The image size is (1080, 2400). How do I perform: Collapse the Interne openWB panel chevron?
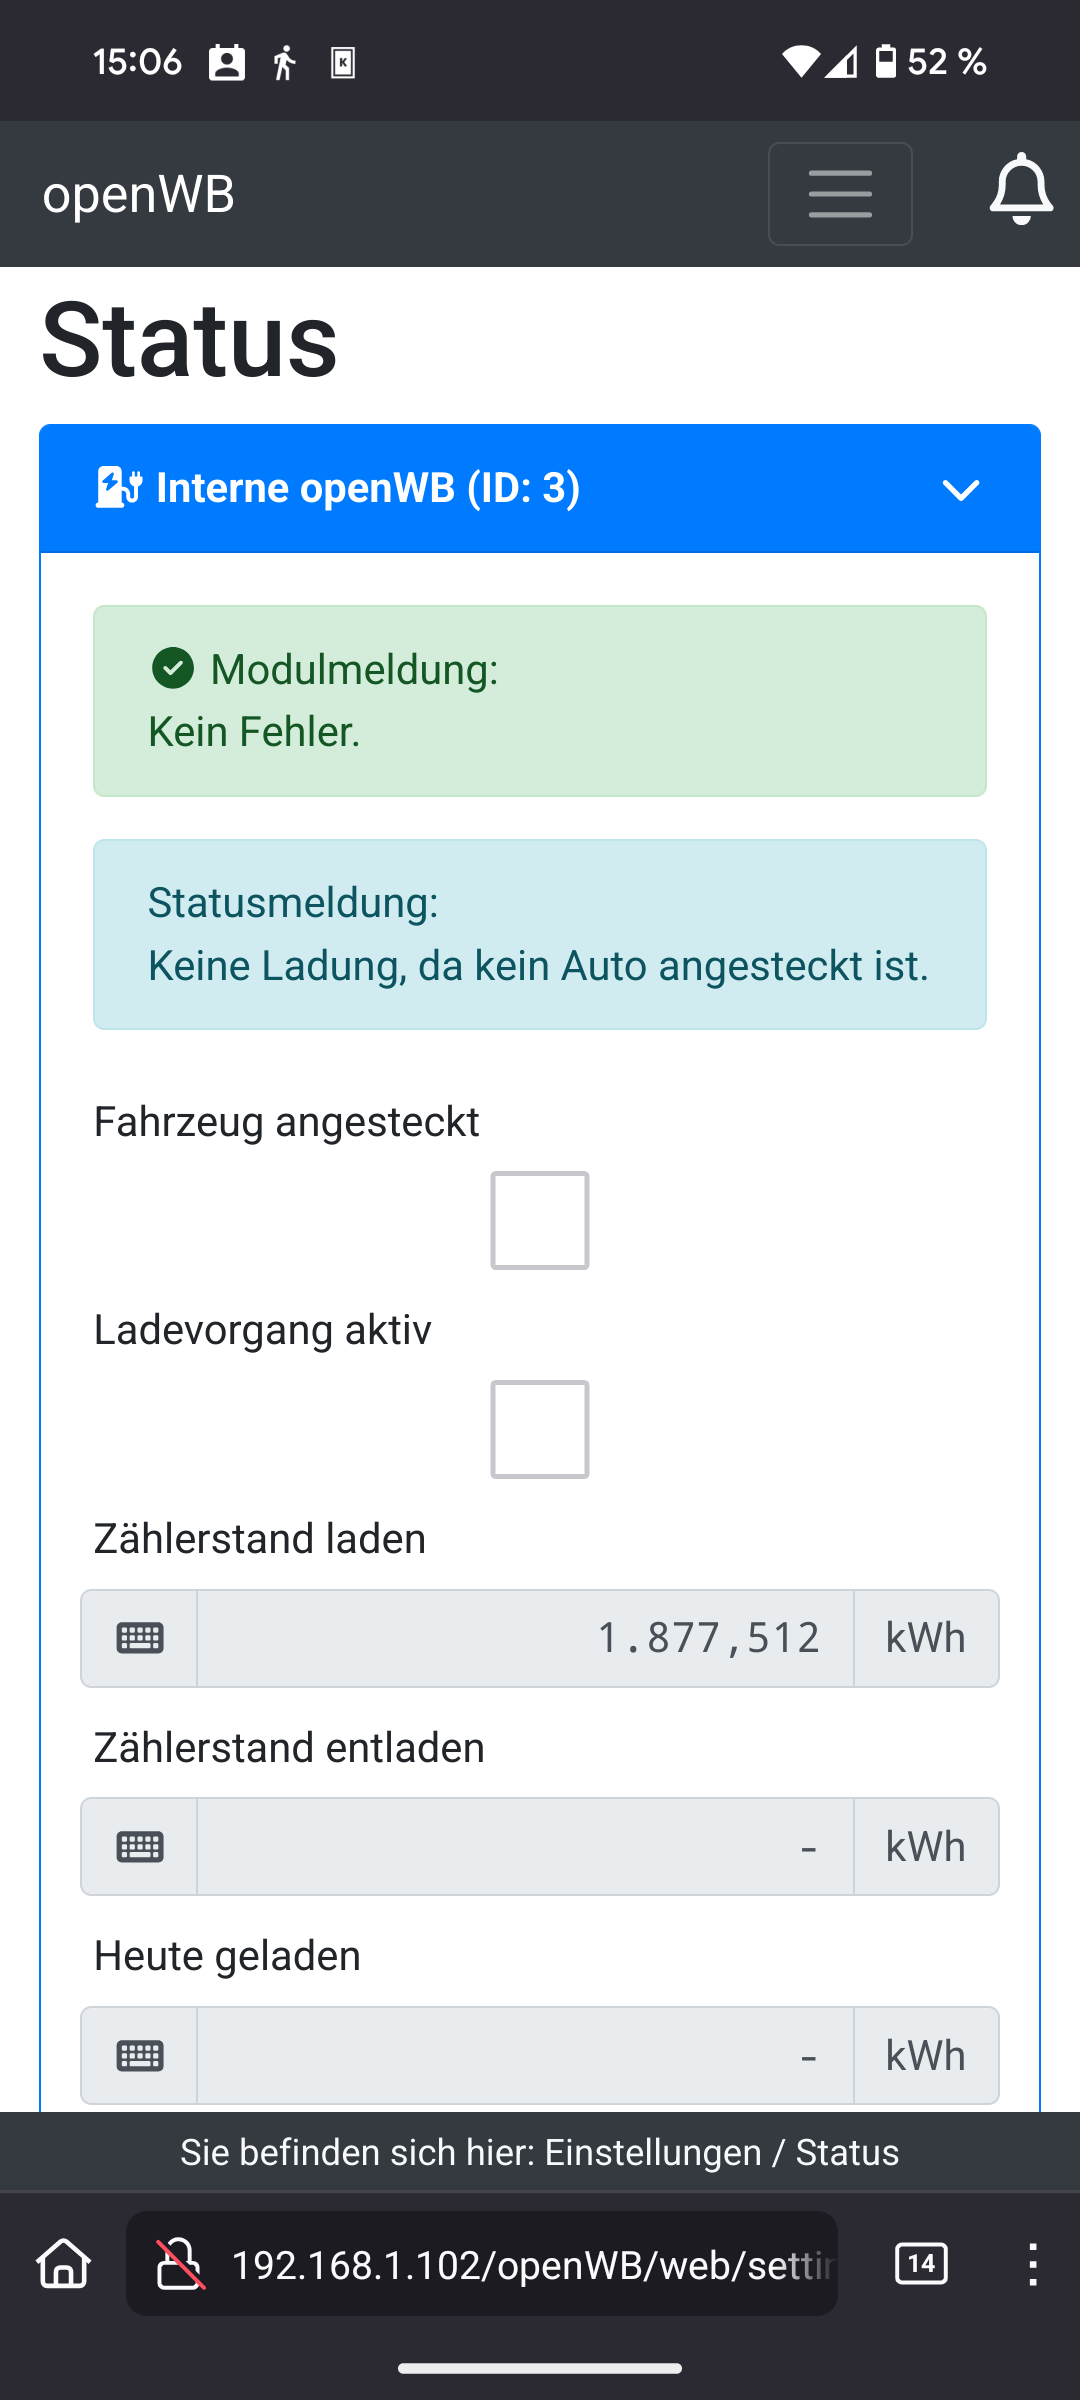960,490
